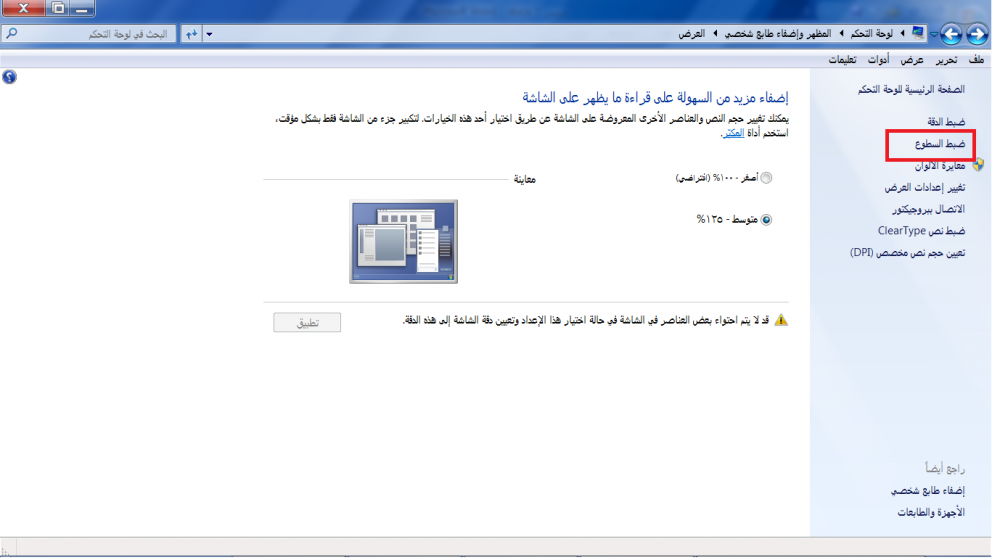Open the المكبر magnifier tool link
This screenshot has height=560, width=1000.
click(x=733, y=132)
